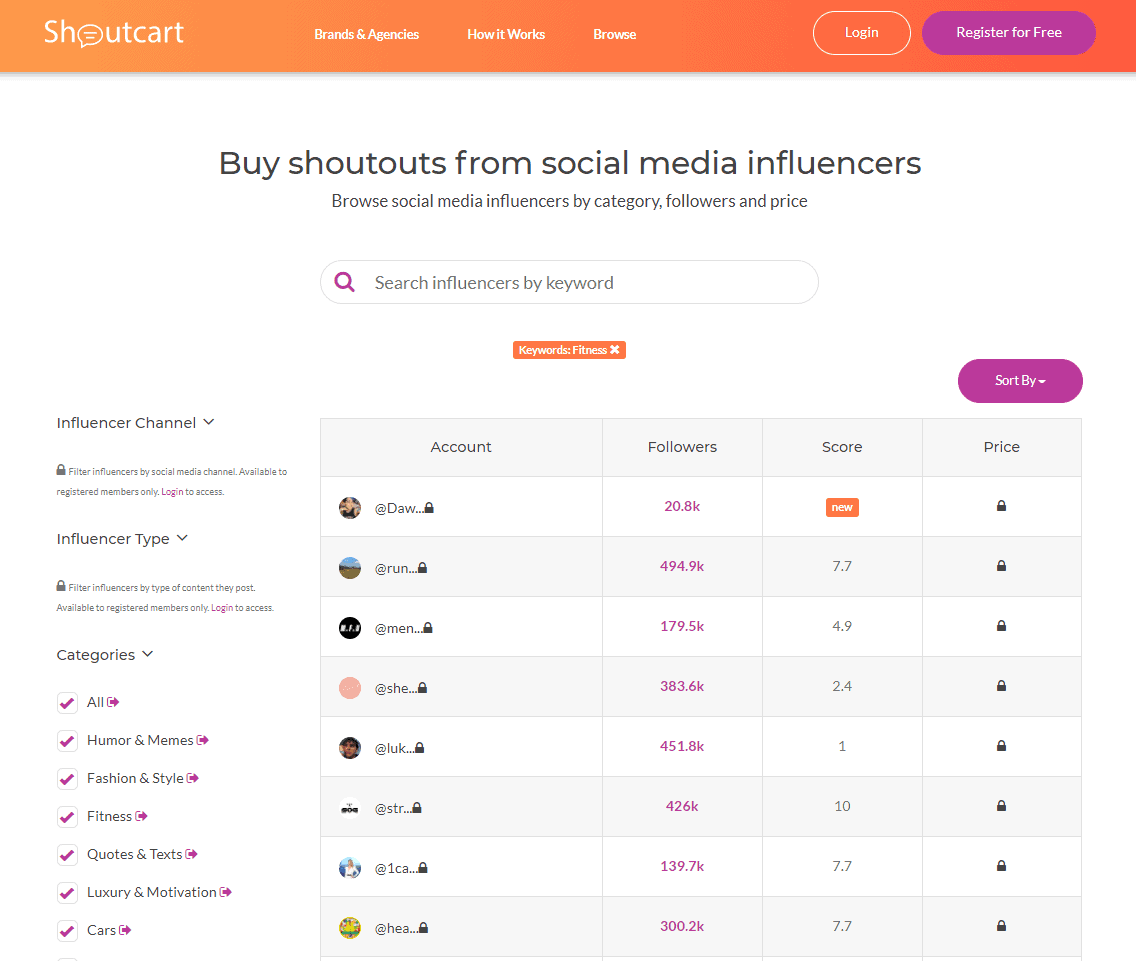Viewport: 1136px width, 961px height.
Task: Click the @men... profile avatar
Action: (x=350, y=628)
